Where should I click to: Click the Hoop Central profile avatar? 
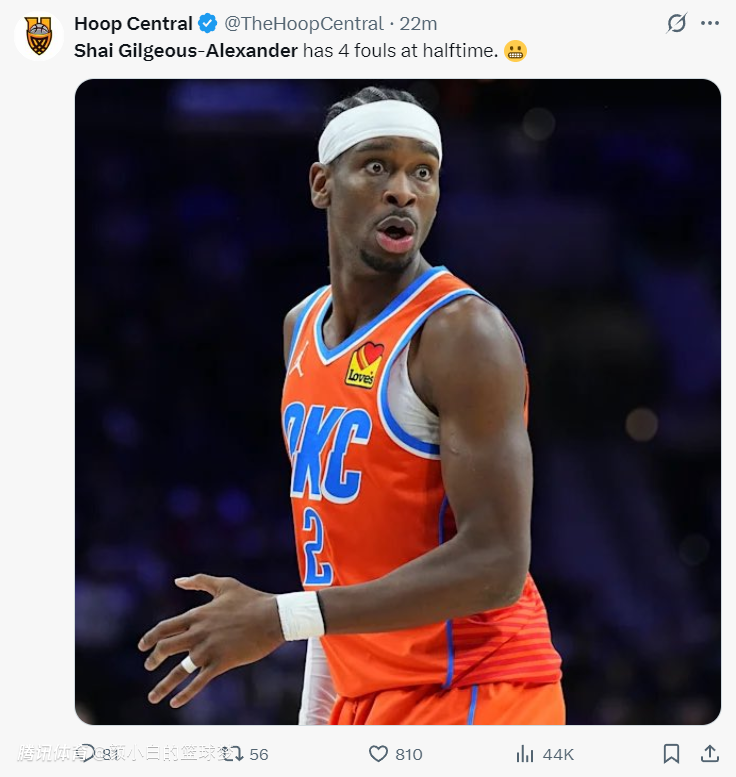39,35
